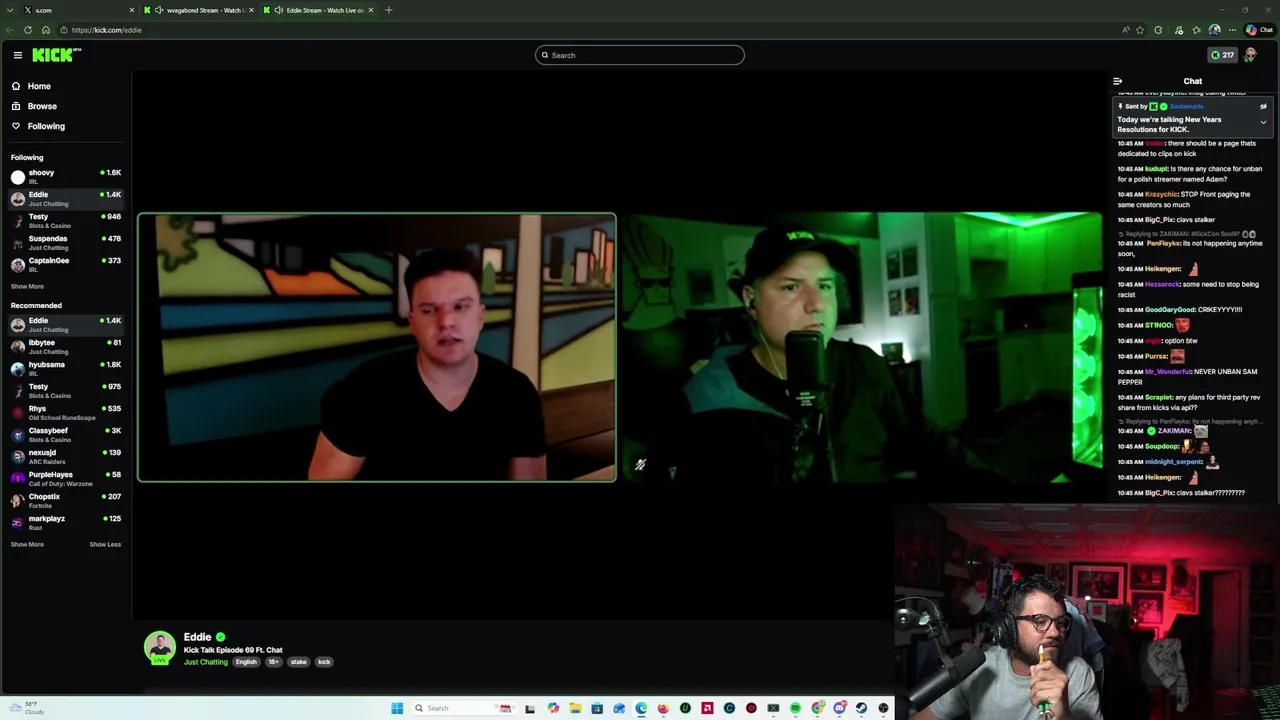Screen dimensions: 1280x720
Task: Open the browser favorites list
Action: click(x=1196, y=30)
